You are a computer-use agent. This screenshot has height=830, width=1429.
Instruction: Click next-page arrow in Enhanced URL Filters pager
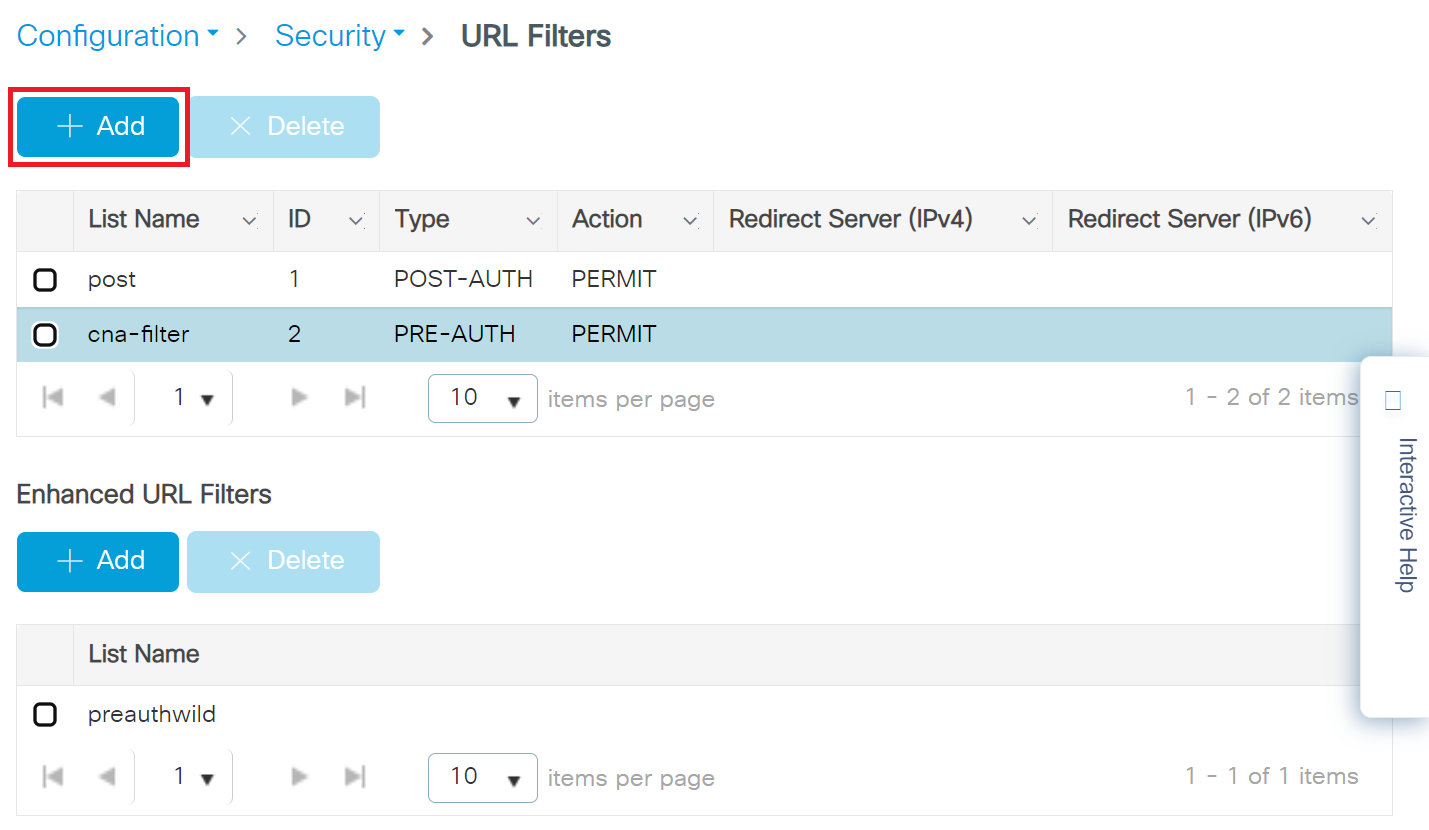tap(298, 777)
